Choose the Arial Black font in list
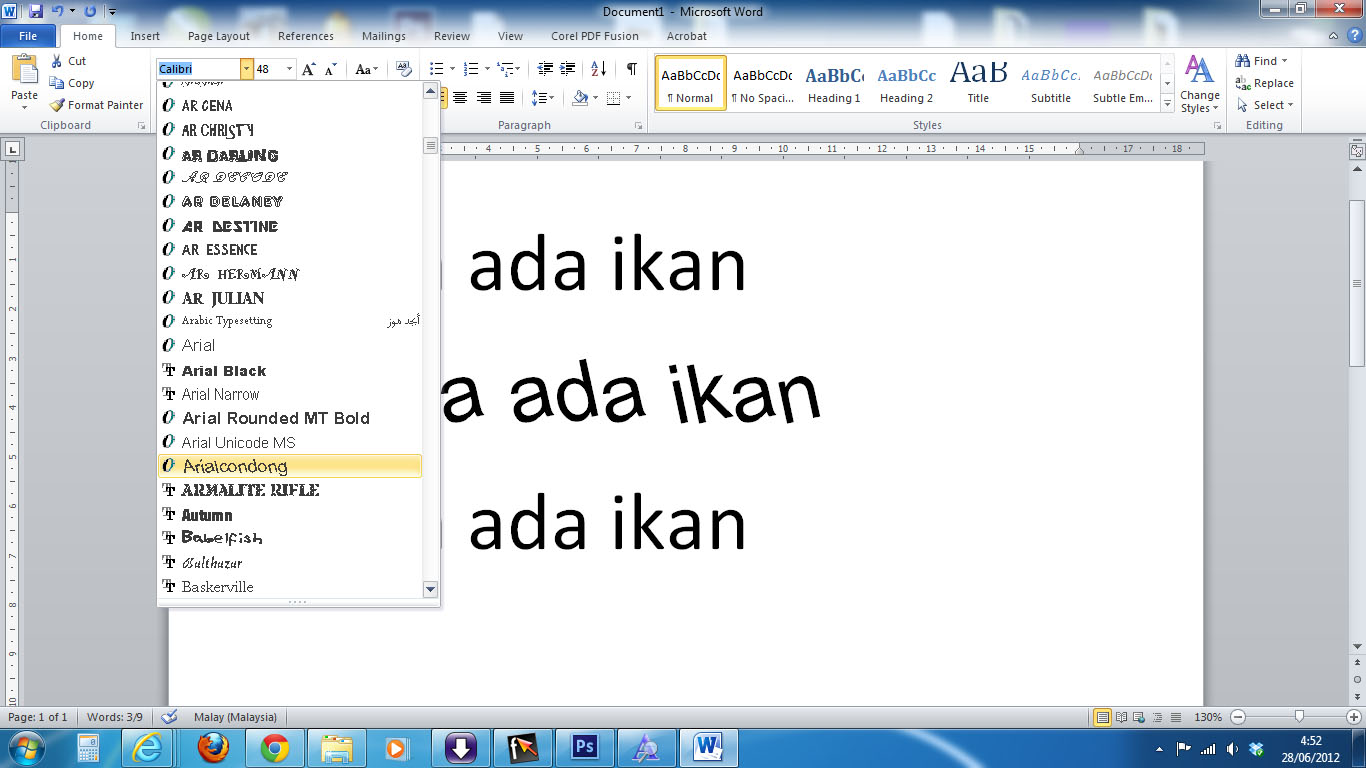Screen dimensions: 1366x768 [x=290, y=370]
